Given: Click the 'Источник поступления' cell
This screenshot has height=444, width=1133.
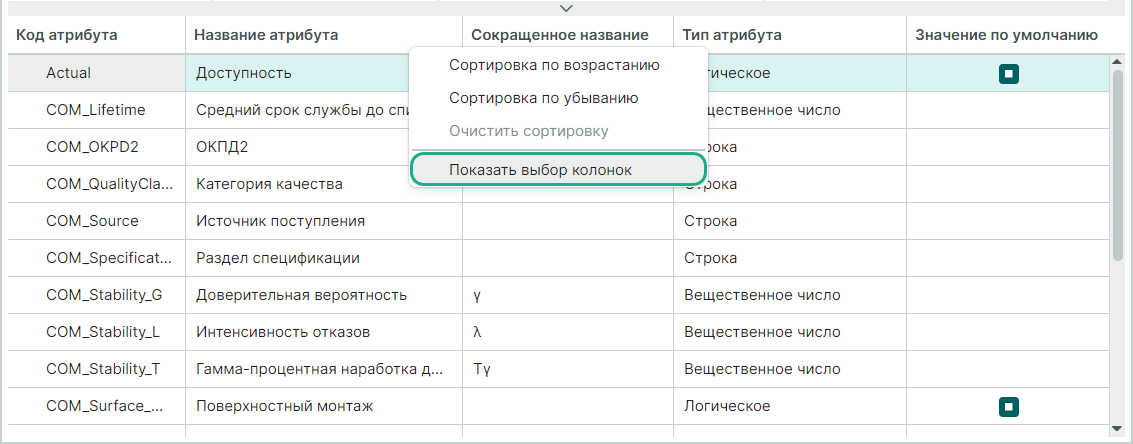Looking at the screenshot, I should (x=280, y=221).
